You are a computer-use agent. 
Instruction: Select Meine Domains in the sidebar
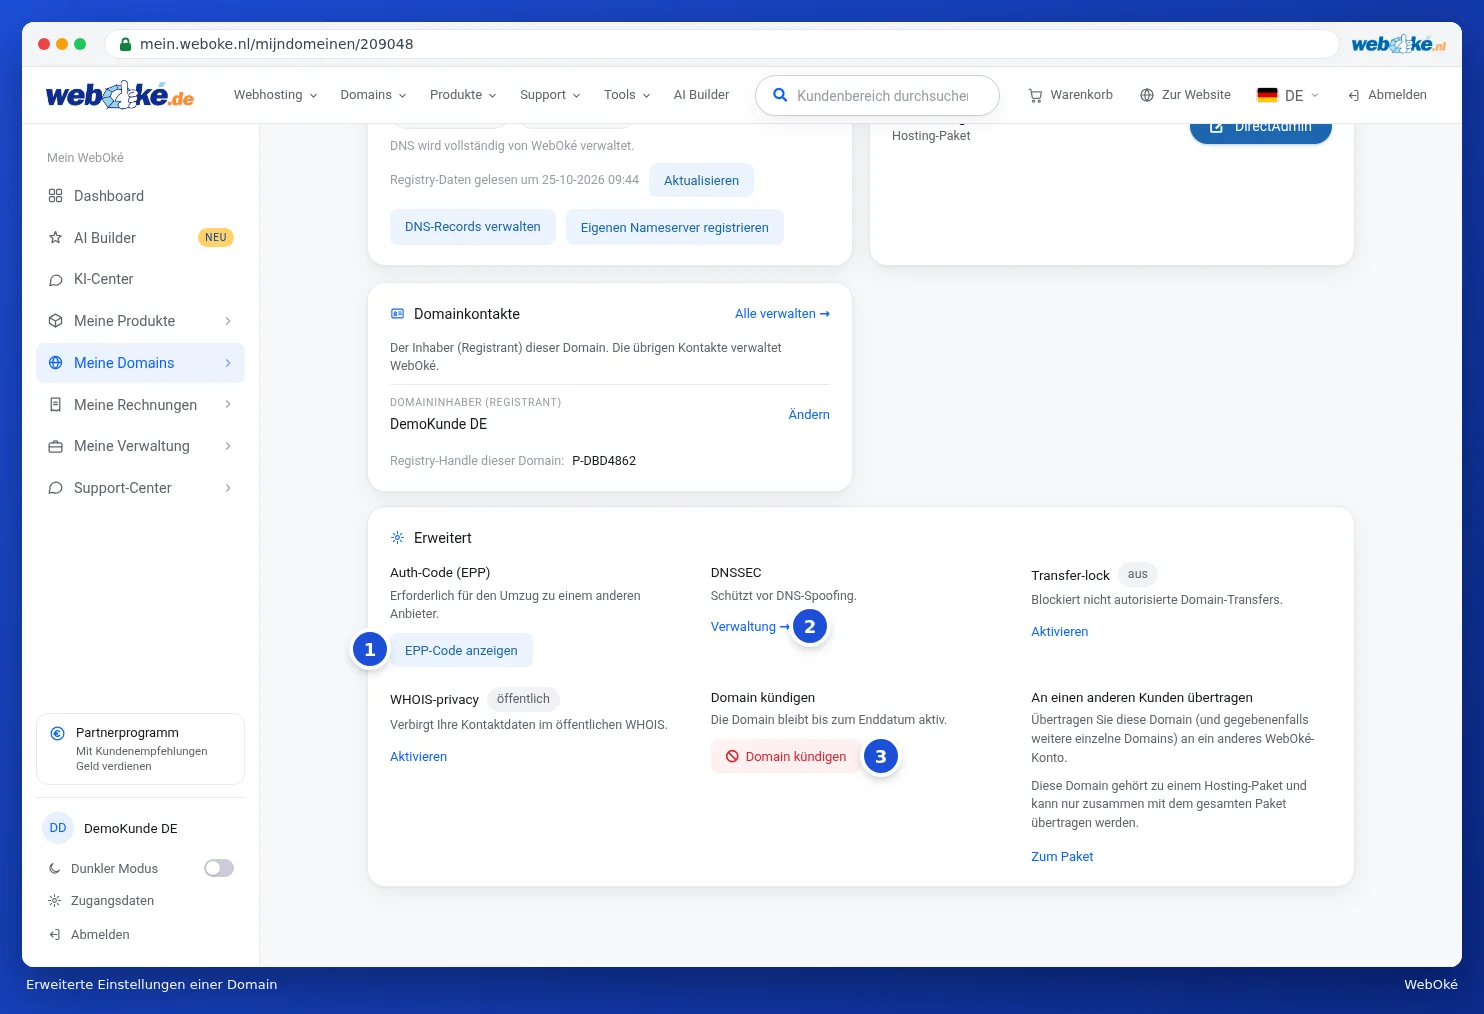(x=140, y=363)
